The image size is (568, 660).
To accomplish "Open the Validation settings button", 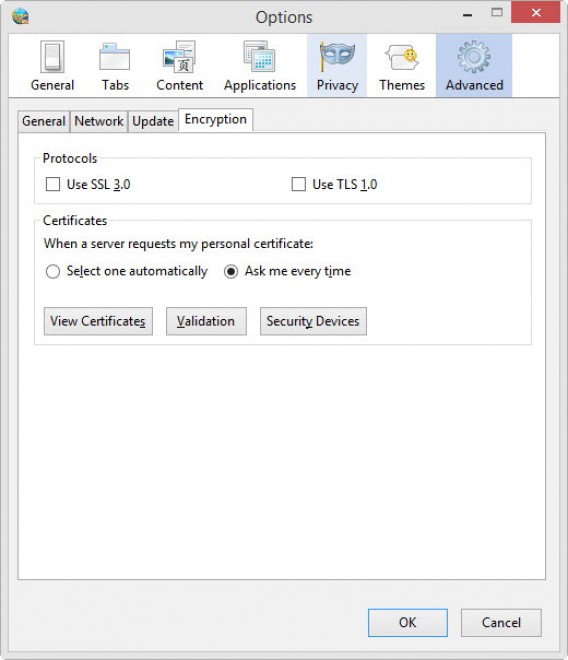I will [x=206, y=321].
